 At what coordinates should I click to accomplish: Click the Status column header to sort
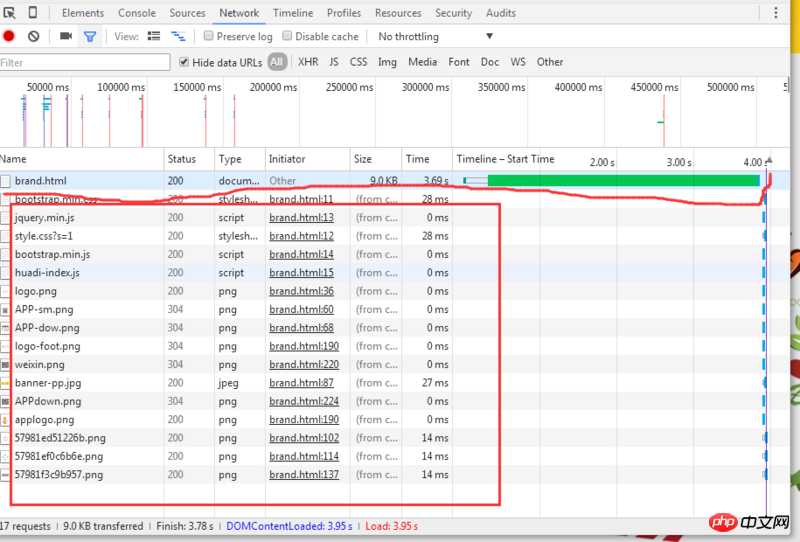coord(182,159)
